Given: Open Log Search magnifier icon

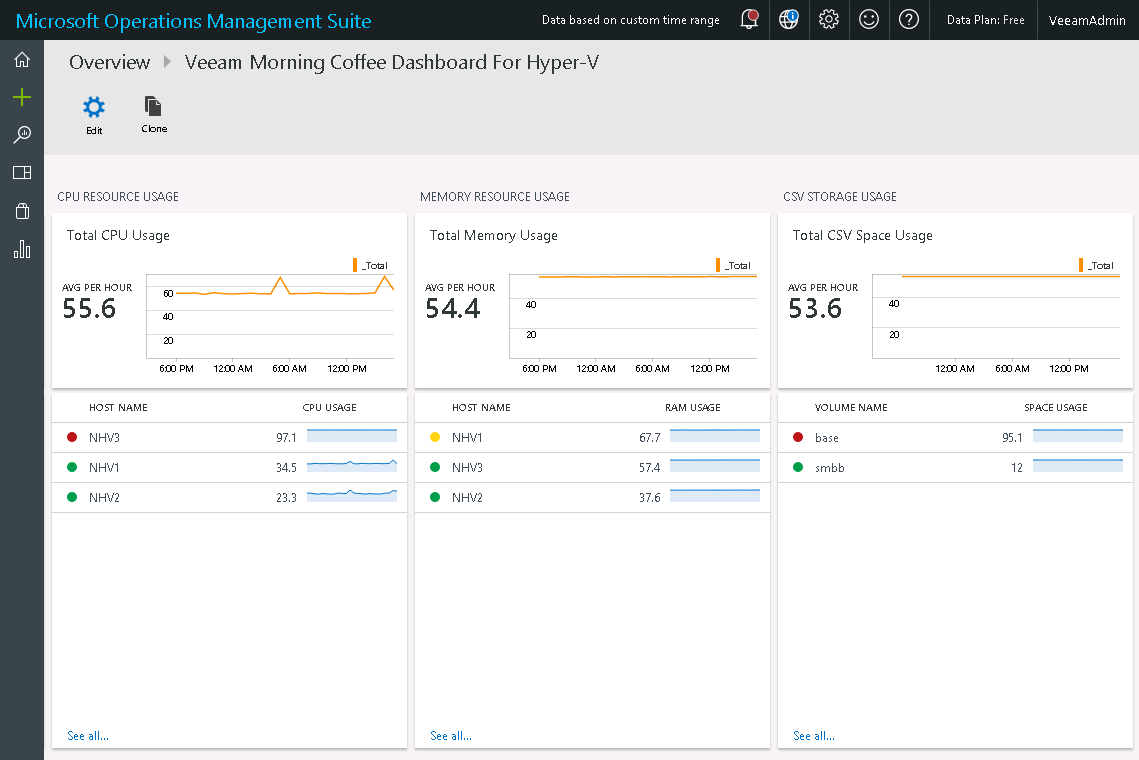Looking at the screenshot, I should tap(22, 134).
